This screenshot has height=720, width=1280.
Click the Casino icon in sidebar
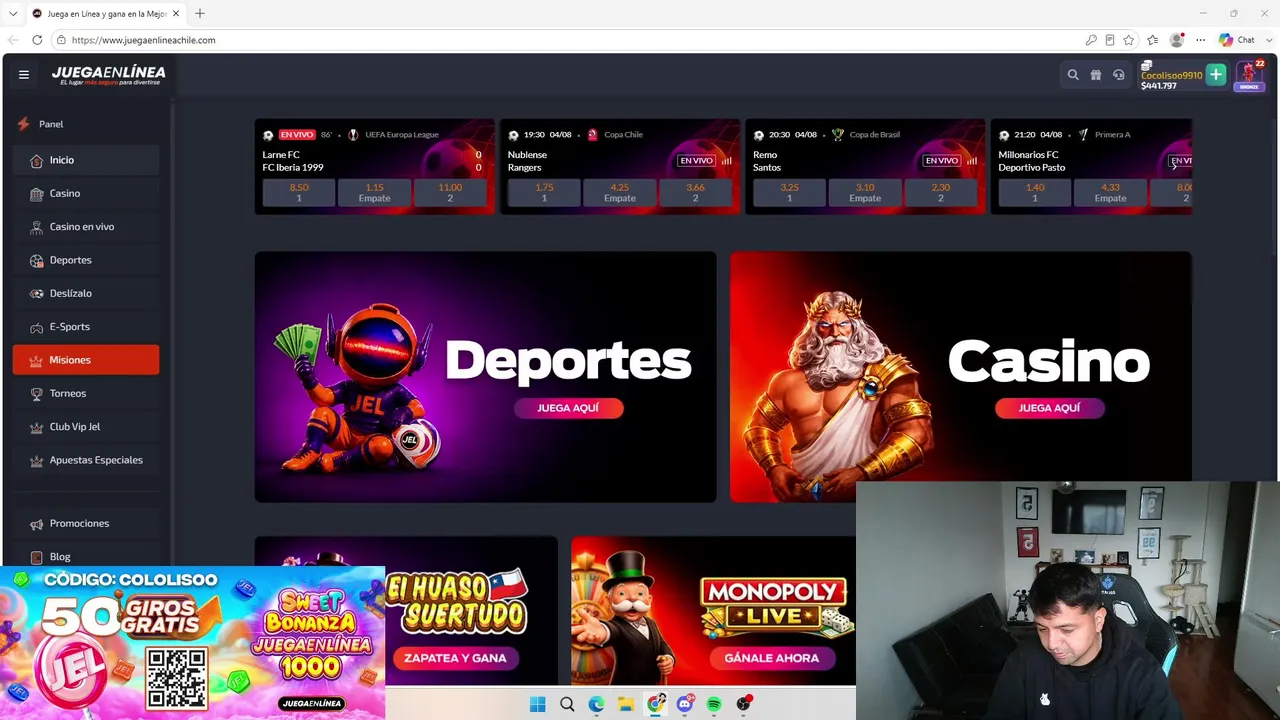[37, 193]
